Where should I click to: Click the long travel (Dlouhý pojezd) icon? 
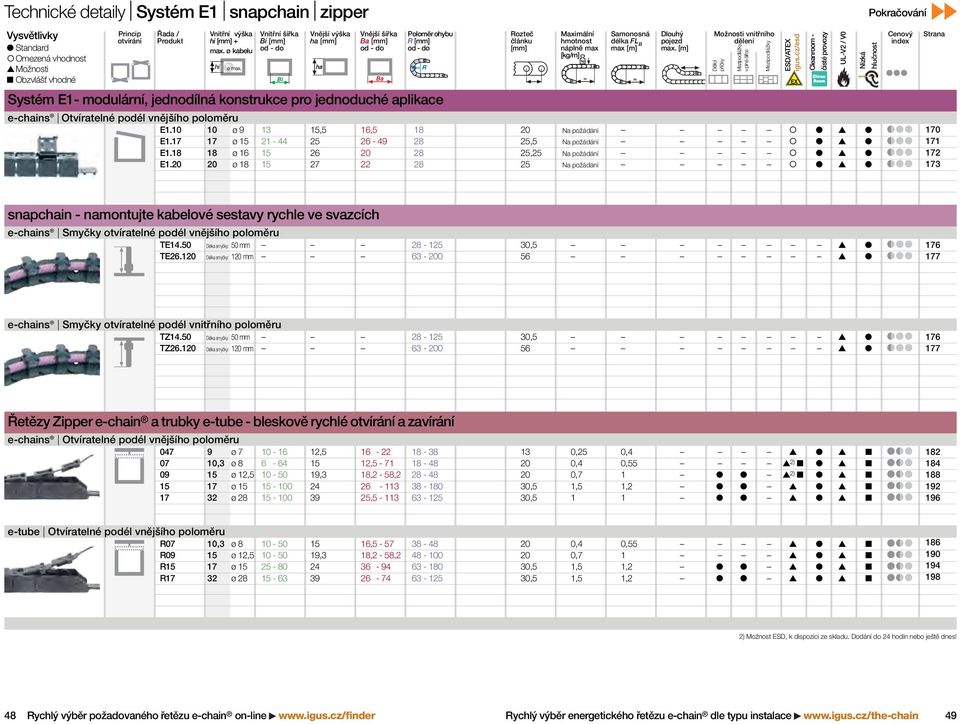(x=683, y=74)
